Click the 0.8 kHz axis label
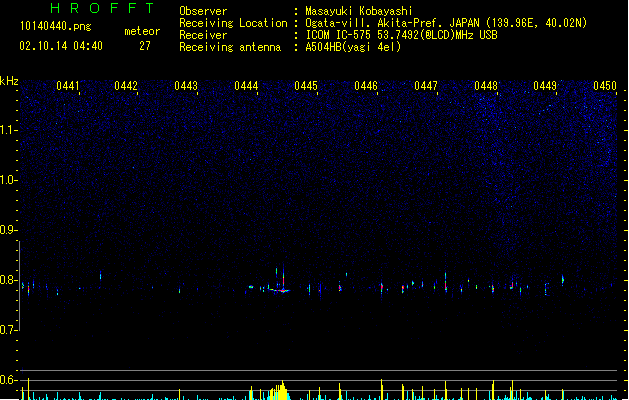629x400 pixels. pyautogui.click(x=8, y=280)
